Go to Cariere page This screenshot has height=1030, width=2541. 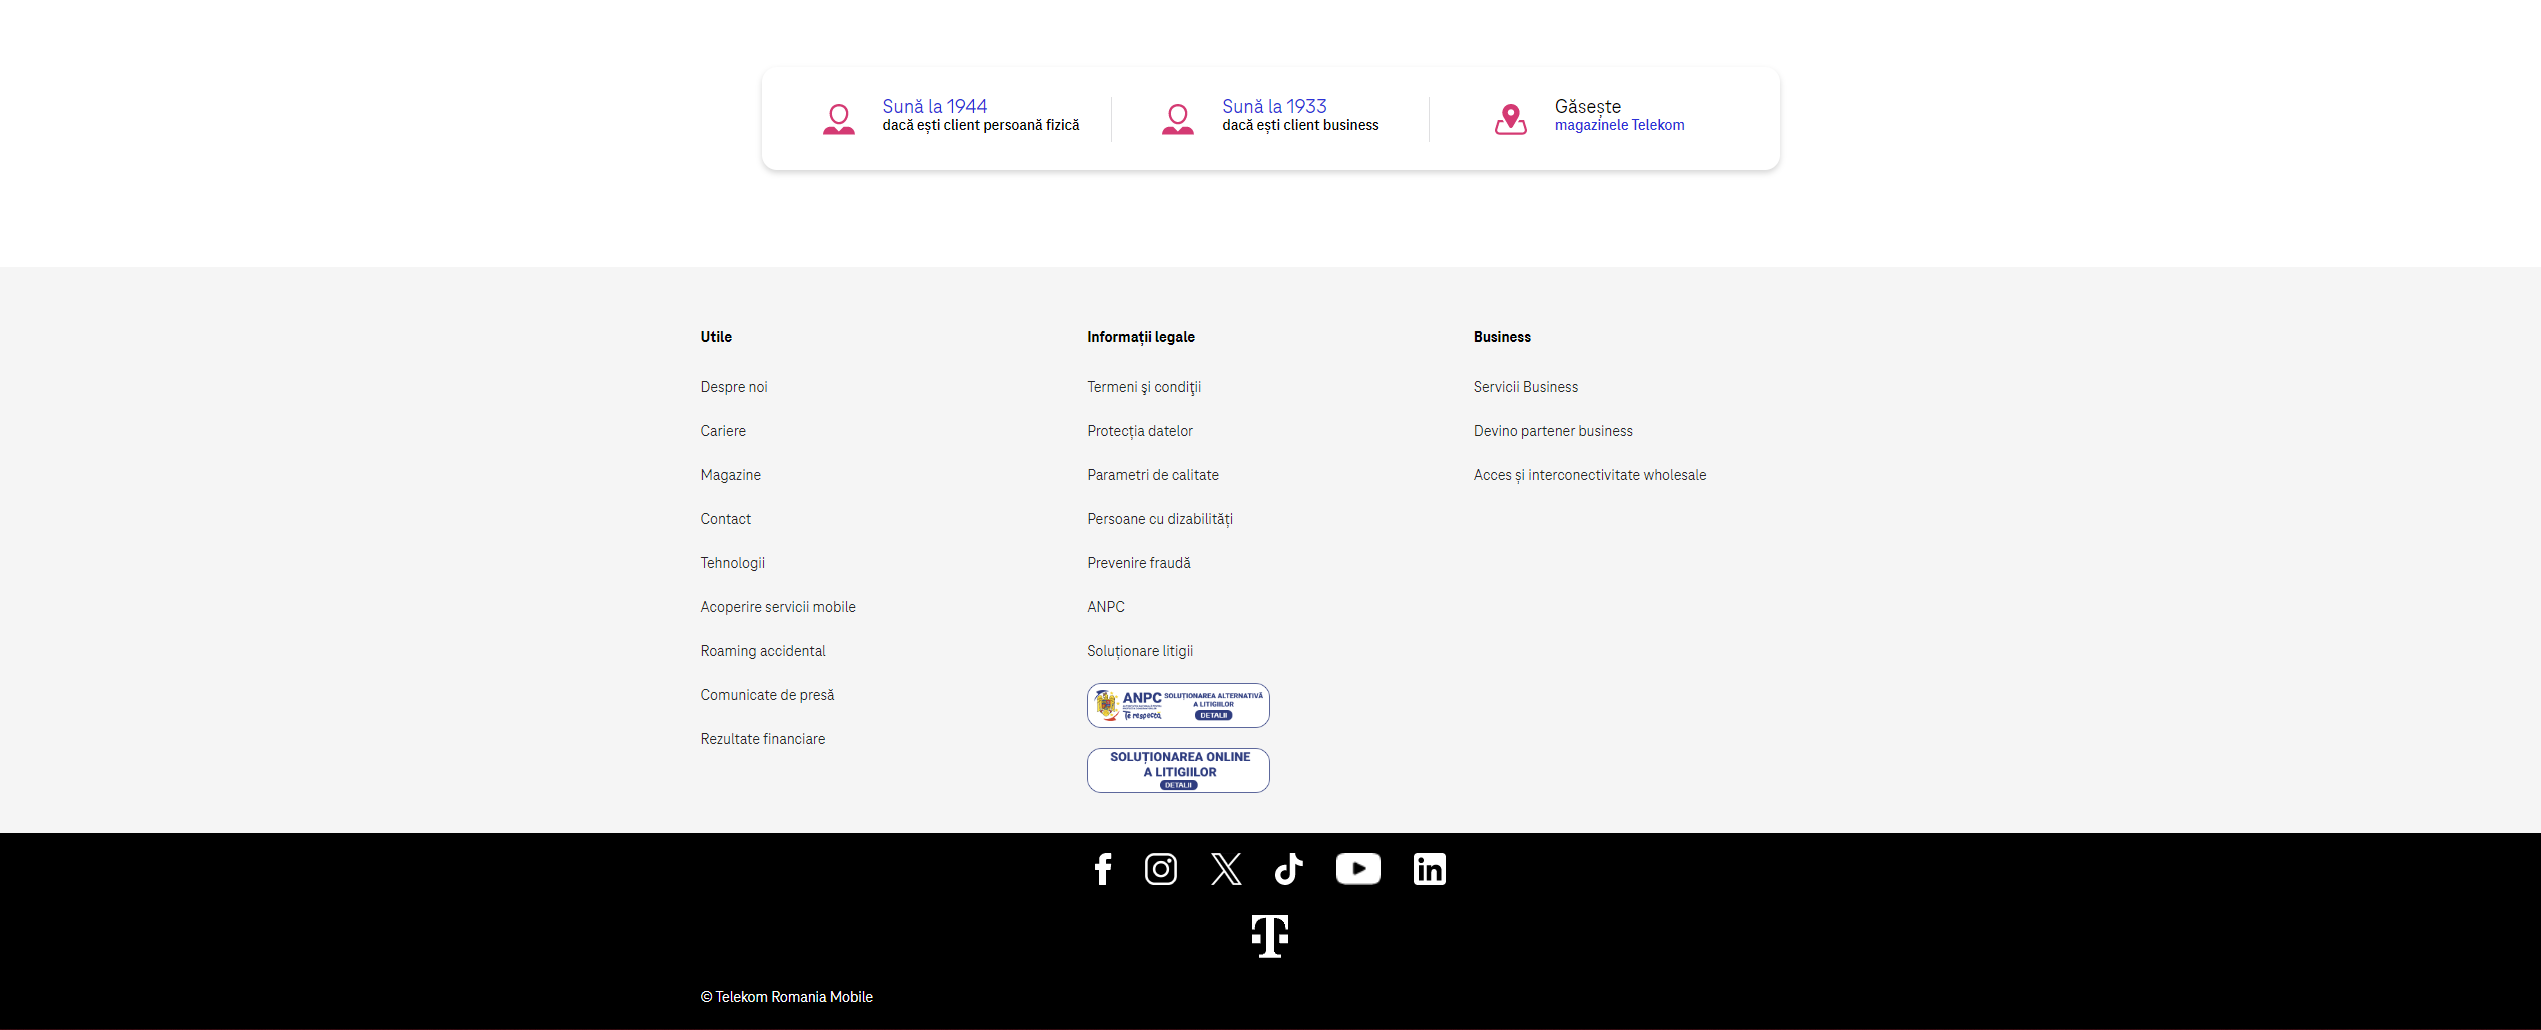[722, 431]
